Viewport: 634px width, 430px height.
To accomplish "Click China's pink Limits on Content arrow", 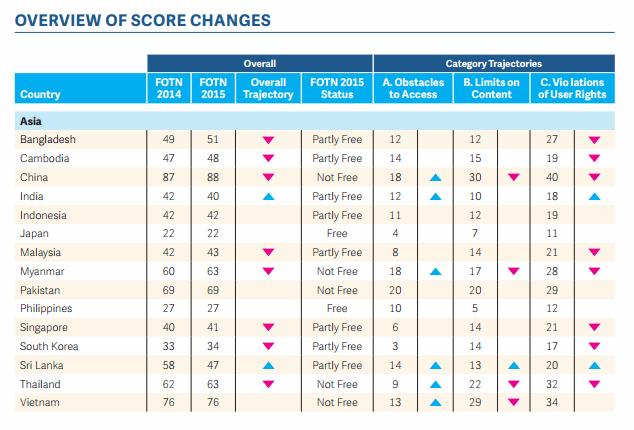I will (x=514, y=177).
